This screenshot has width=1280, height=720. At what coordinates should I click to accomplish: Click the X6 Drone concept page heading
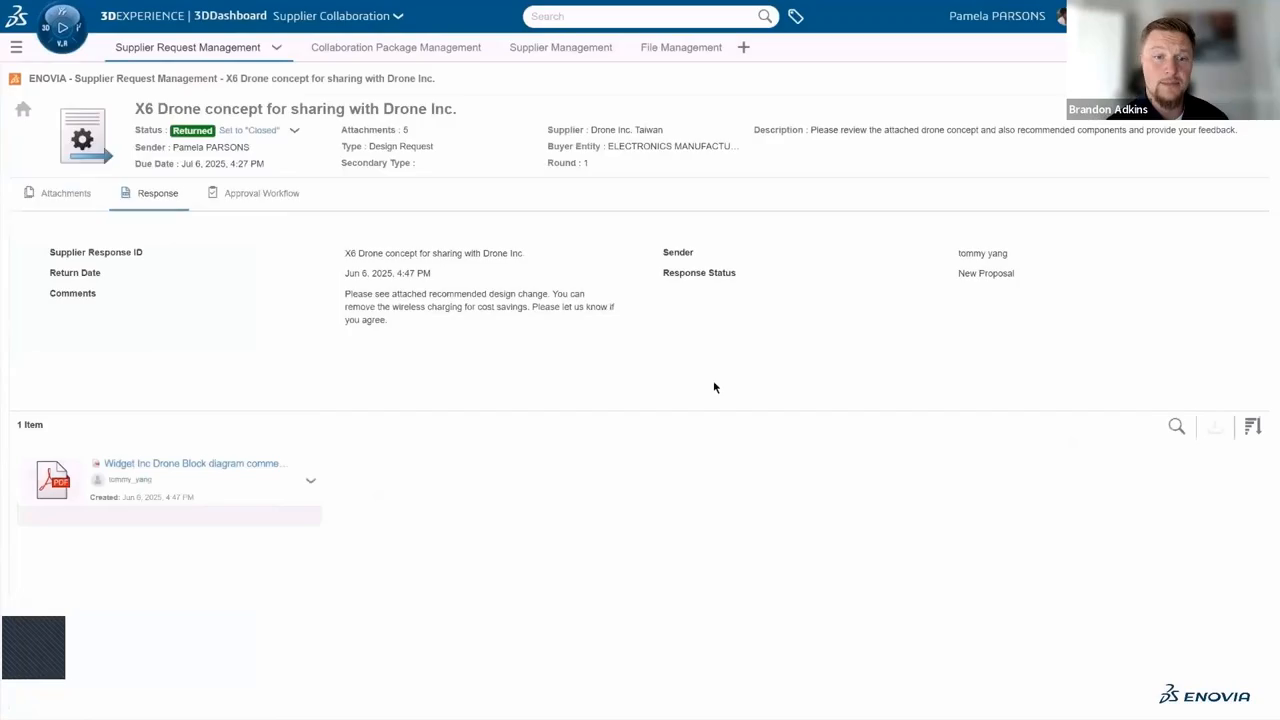pos(296,109)
